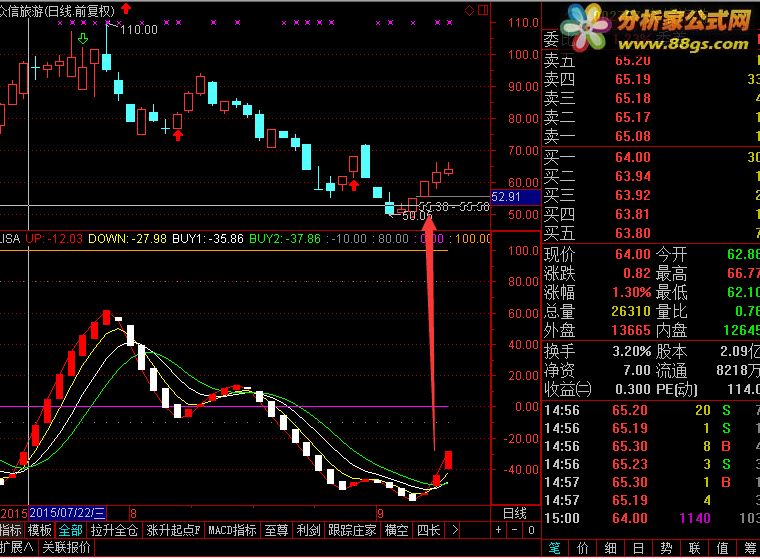
Task: Click the stock title 众信旅游(日线.前复权)
Action: pyautogui.click(x=57, y=11)
